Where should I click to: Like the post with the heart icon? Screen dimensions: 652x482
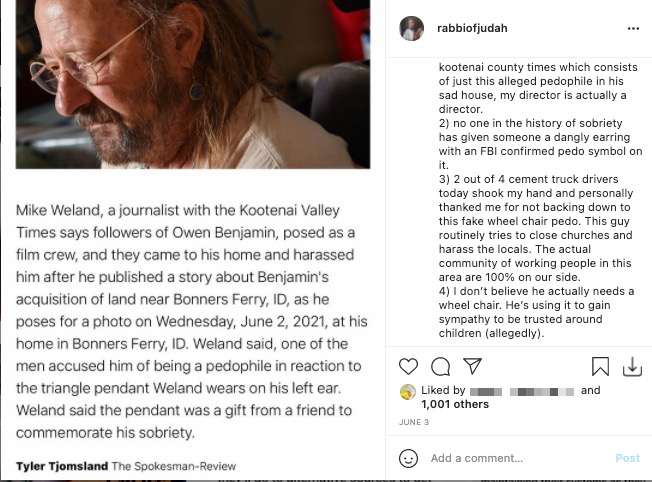tap(408, 366)
